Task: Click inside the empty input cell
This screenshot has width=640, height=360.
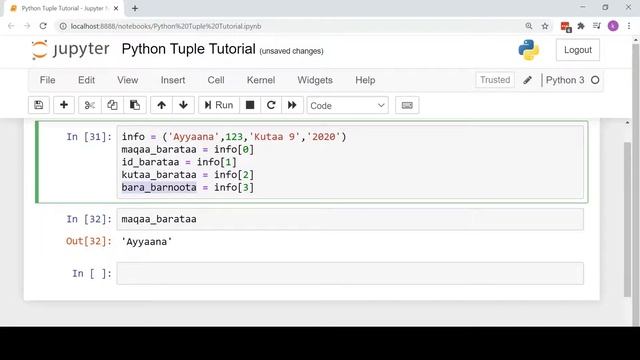Action: pyautogui.click(x=350, y=273)
